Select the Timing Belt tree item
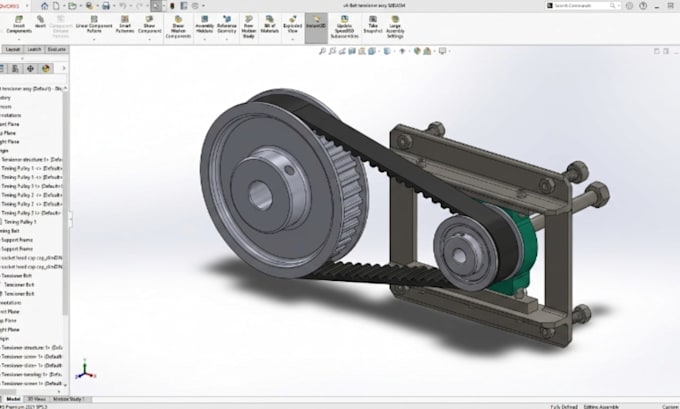This screenshot has height=409, width=680. coord(10,231)
